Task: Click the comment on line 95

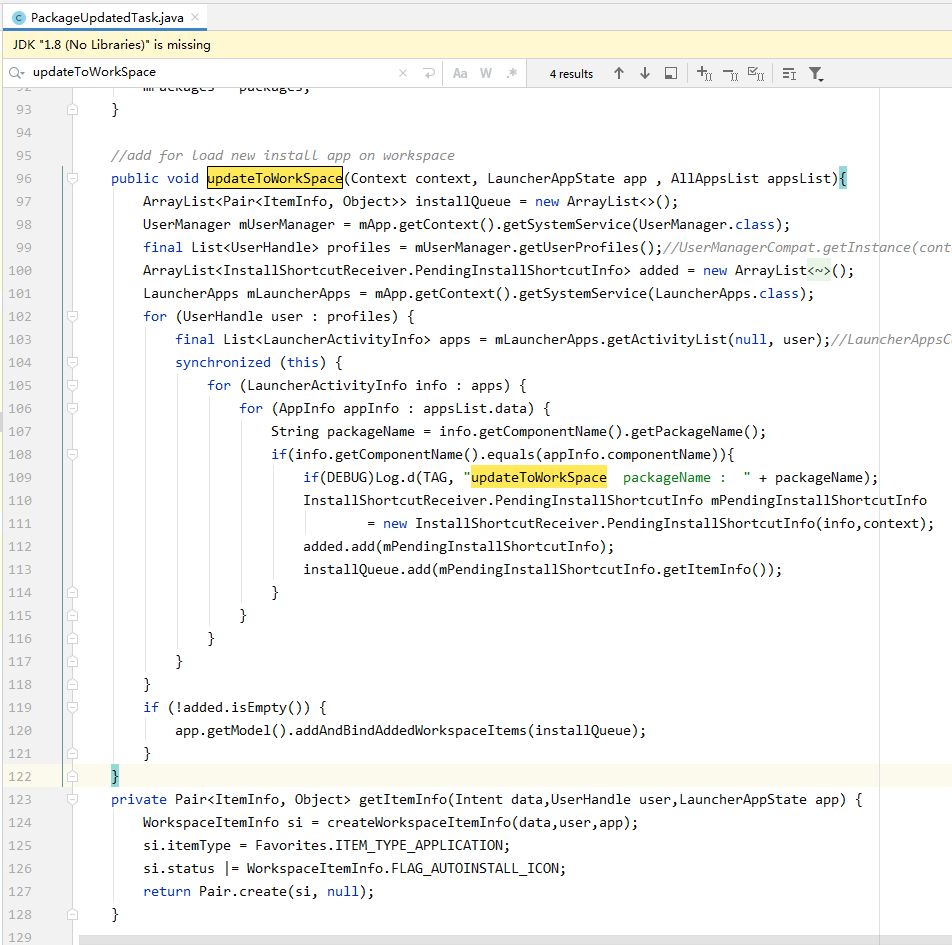Action: tap(282, 155)
